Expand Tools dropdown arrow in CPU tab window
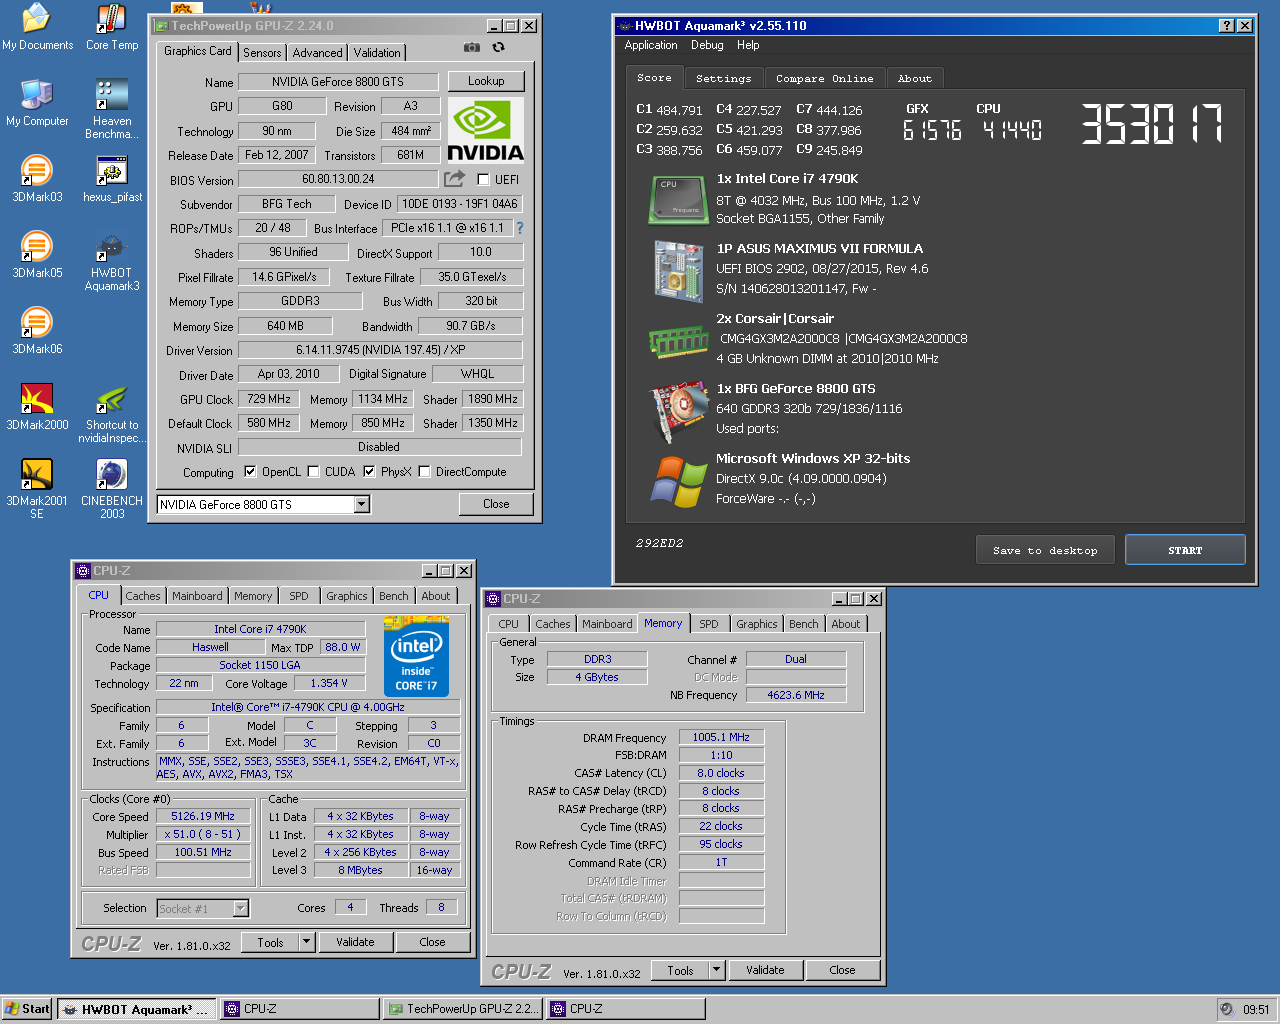Screen dimensions: 1280x1024 (x=307, y=942)
